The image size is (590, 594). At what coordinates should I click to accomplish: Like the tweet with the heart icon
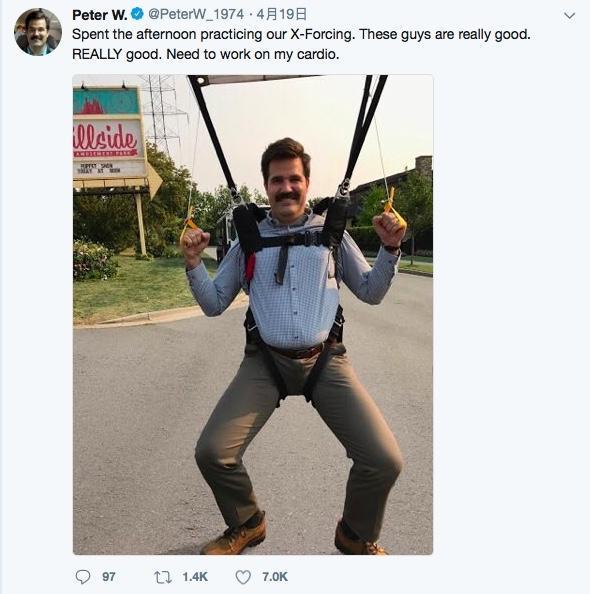coord(243,577)
